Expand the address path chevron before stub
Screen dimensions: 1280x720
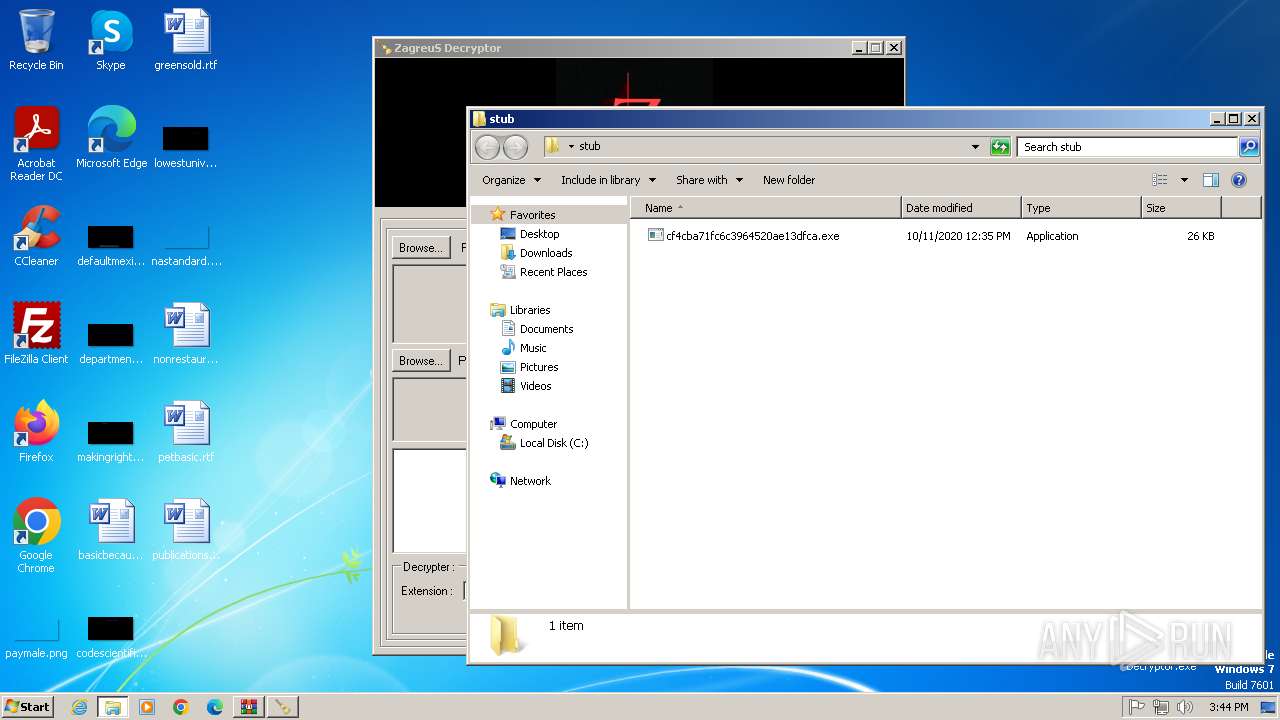[x=571, y=147]
